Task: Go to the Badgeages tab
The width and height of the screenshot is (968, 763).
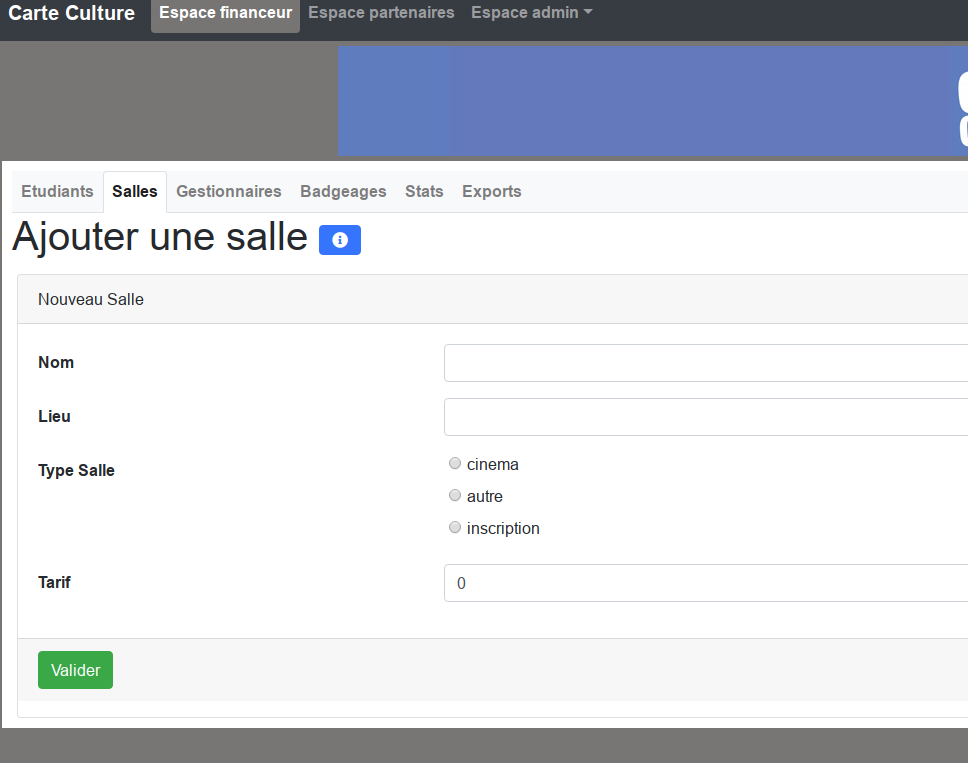Action: [x=343, y=191]
